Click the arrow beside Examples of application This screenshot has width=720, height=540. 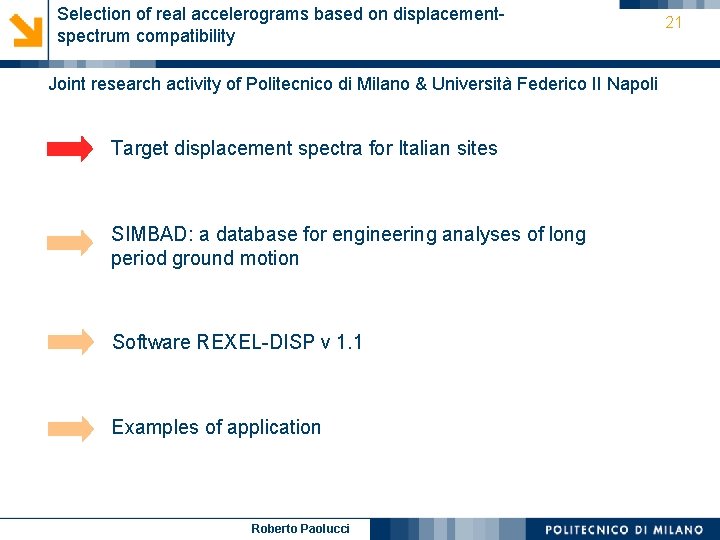pyautogui.click(x=71, y=428)
